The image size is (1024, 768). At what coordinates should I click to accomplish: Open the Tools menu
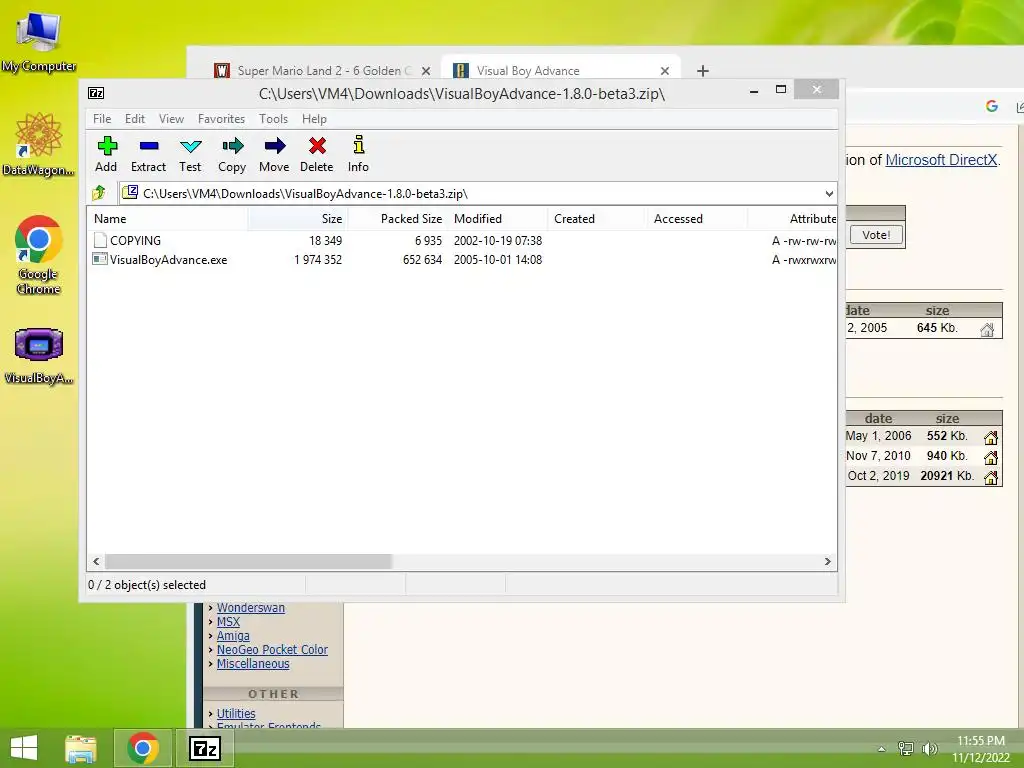[273, 119]
